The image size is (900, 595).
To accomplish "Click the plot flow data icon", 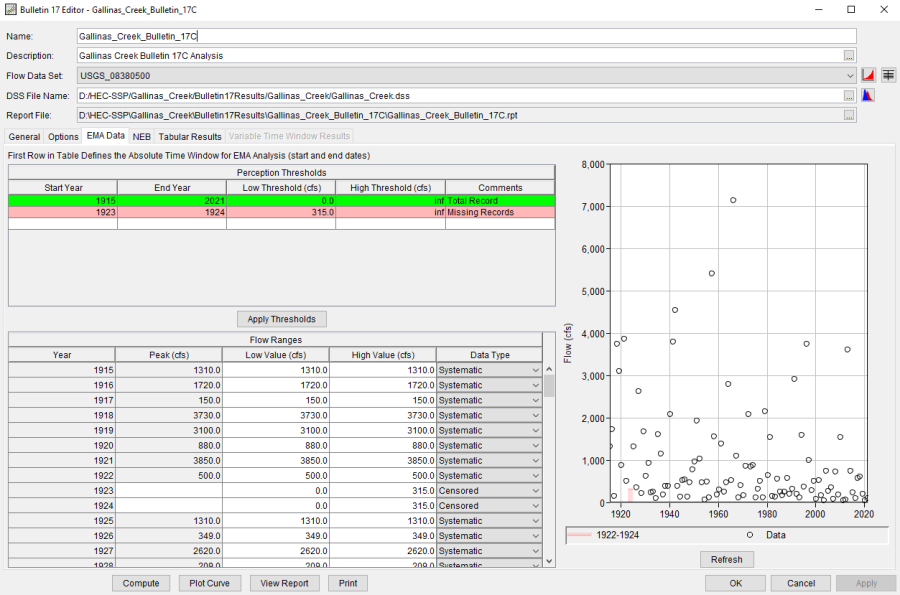I will (x=869, y=75).
